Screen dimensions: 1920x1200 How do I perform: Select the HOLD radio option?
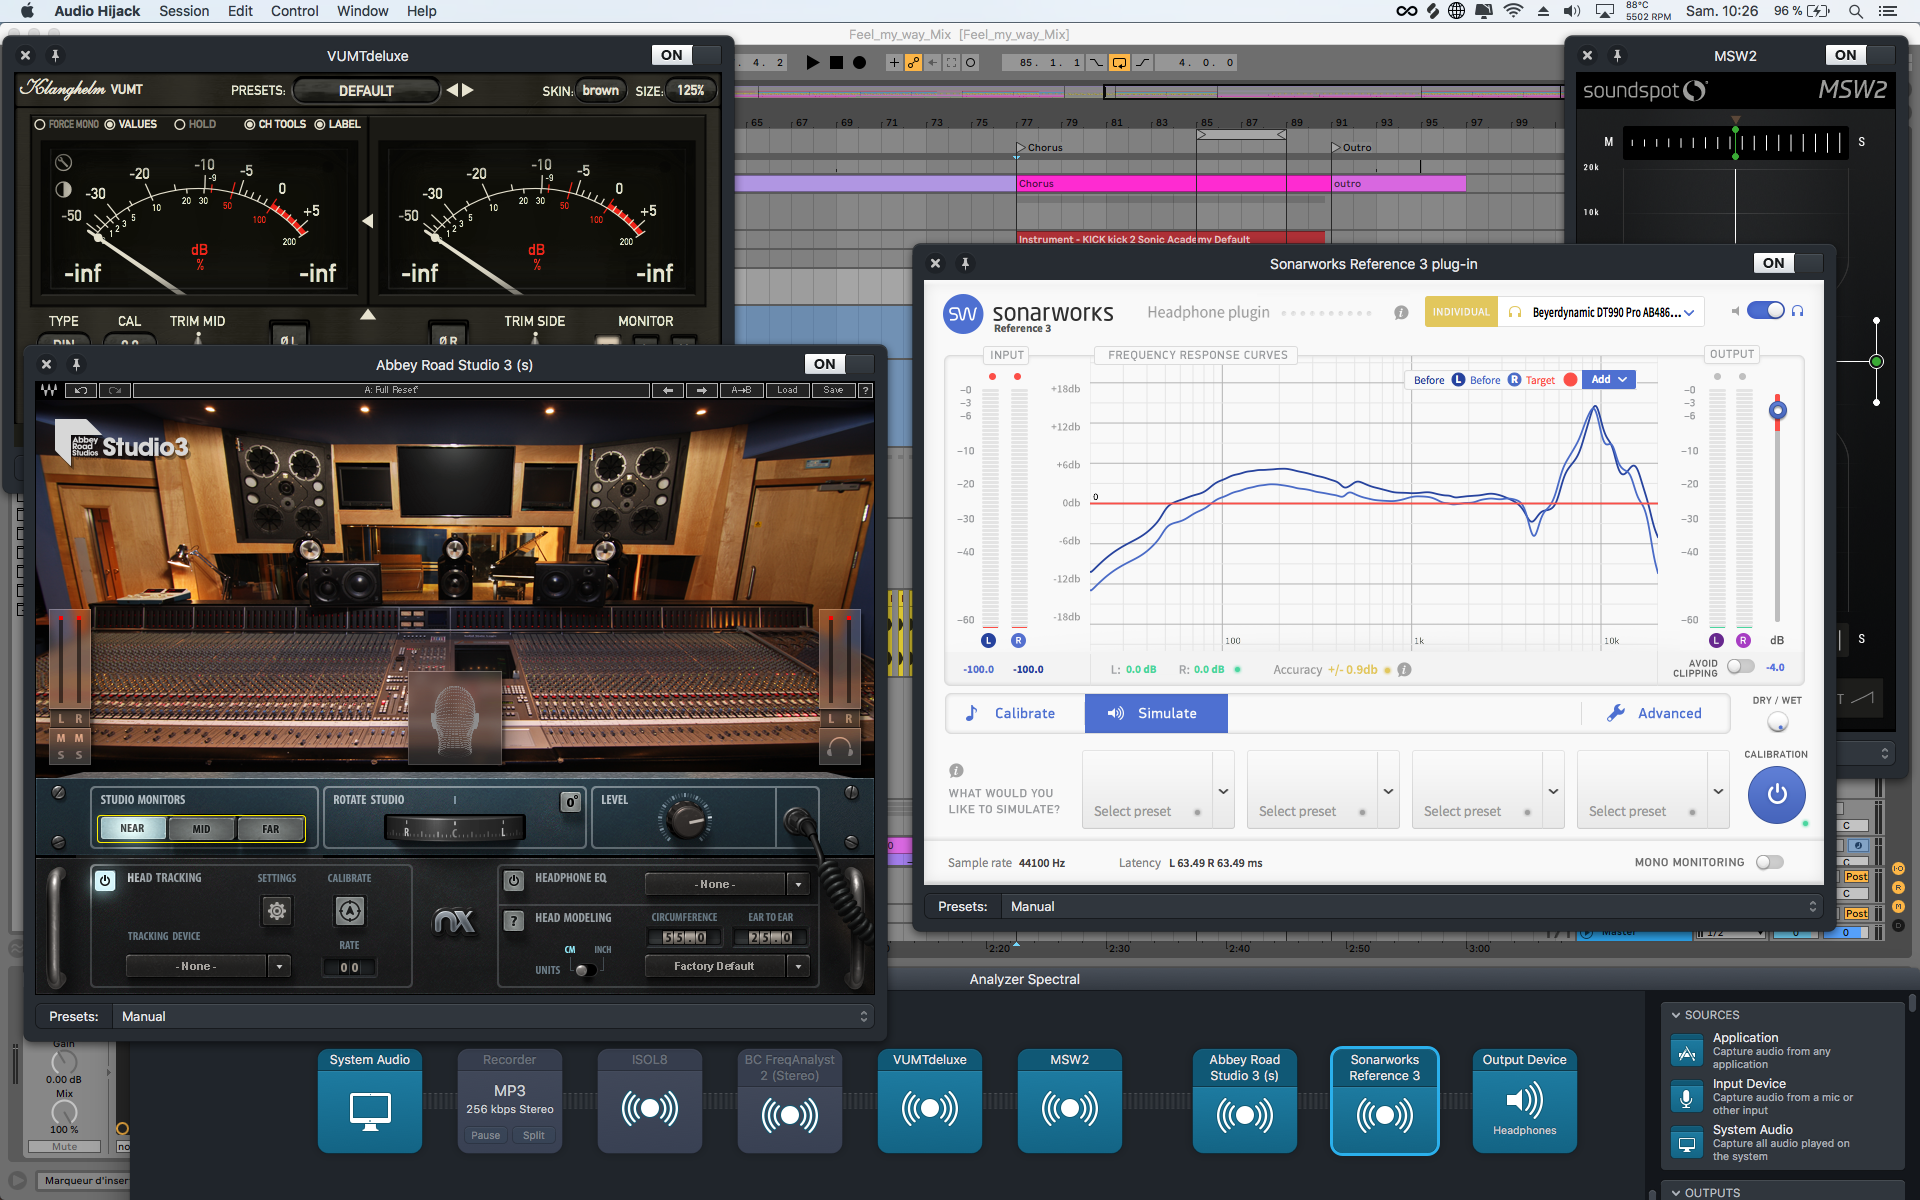coord(181,125)
